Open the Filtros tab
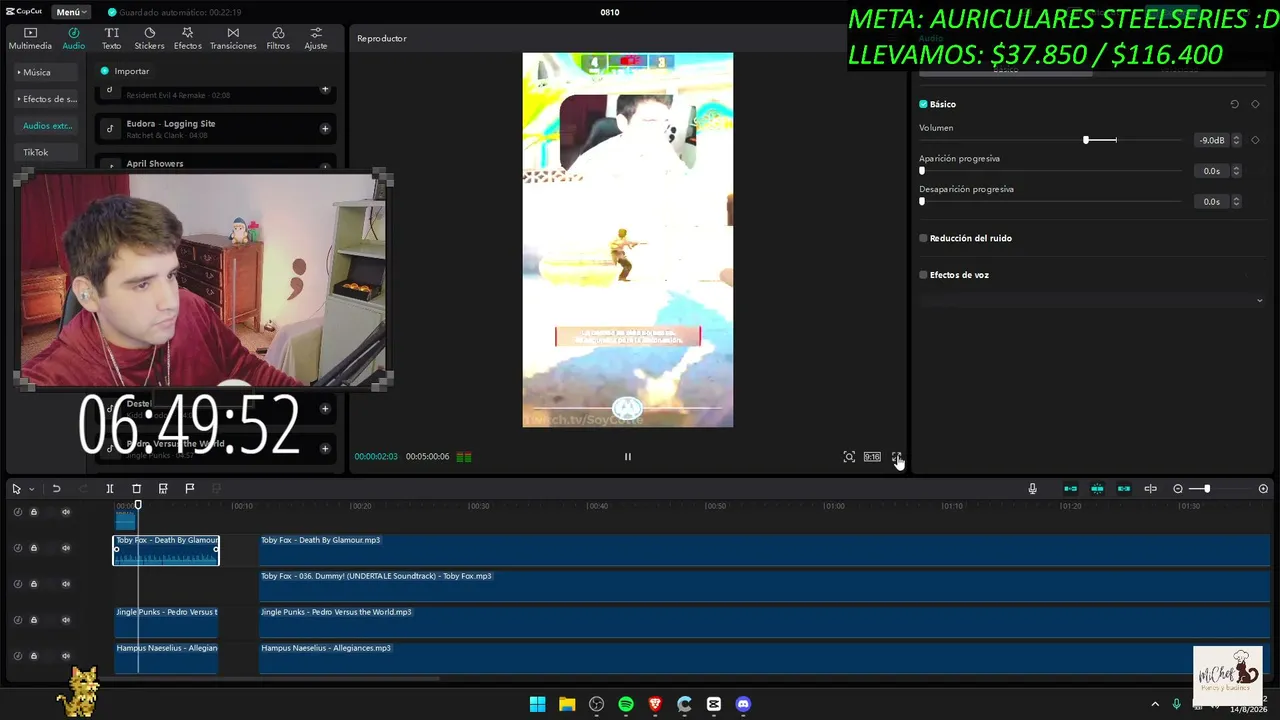 click(278, 39)
